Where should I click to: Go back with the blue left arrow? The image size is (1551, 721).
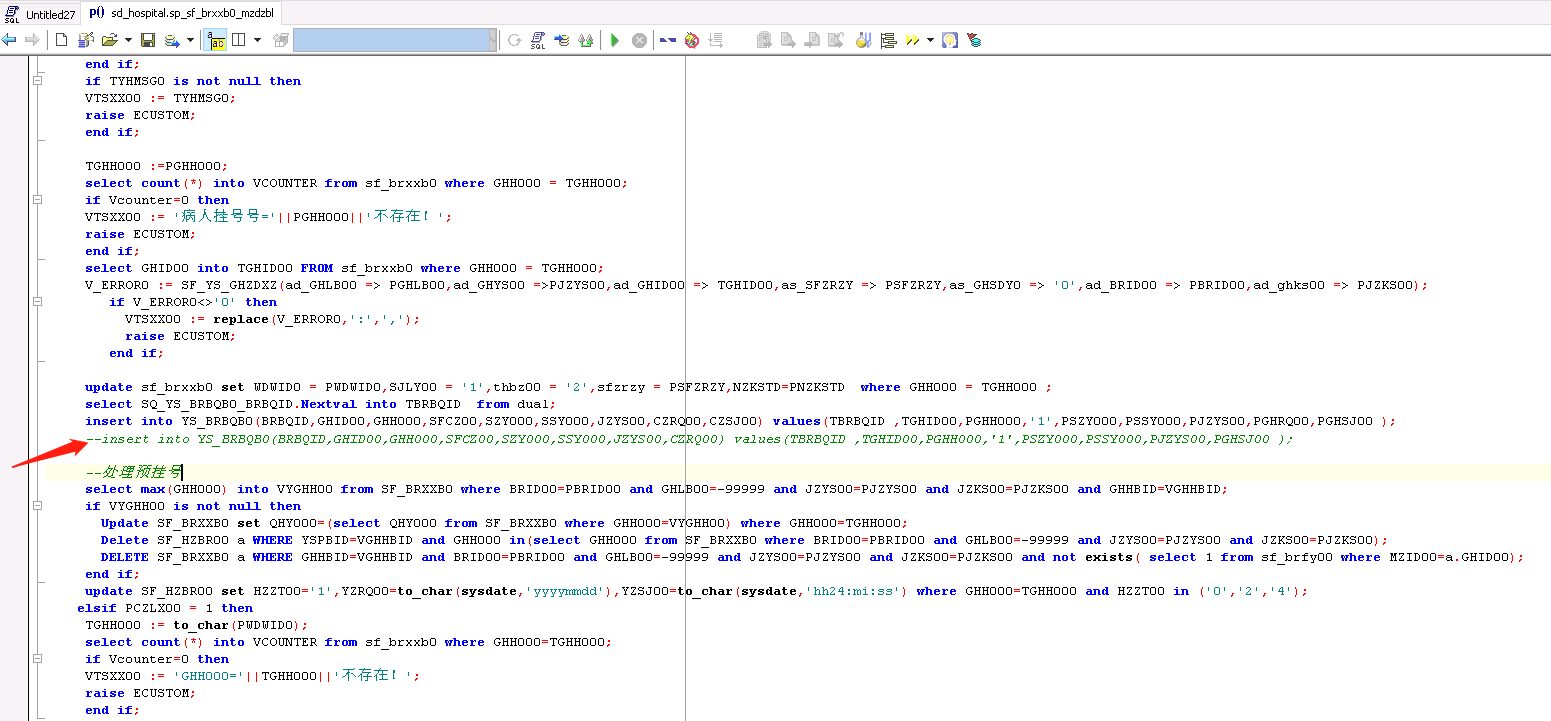[x=9, y=40]
